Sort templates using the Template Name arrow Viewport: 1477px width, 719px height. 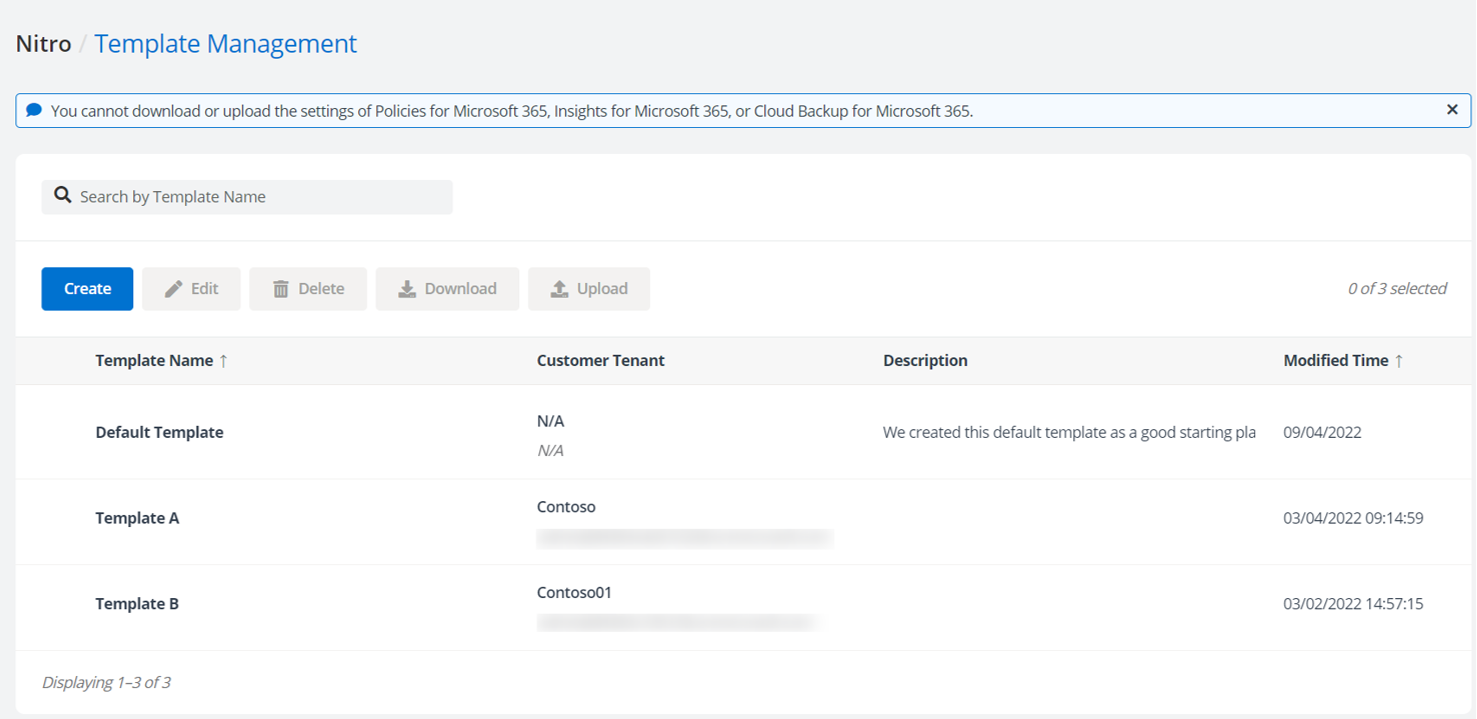[223, 360]
